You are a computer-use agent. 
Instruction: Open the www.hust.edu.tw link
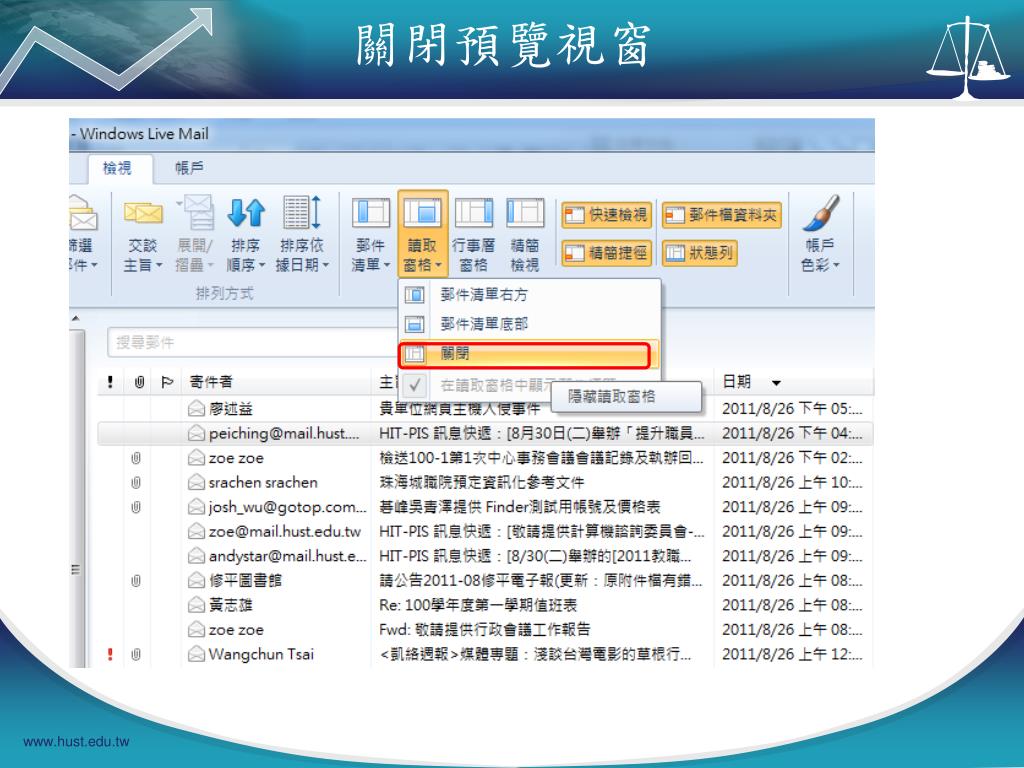point(76,741)
